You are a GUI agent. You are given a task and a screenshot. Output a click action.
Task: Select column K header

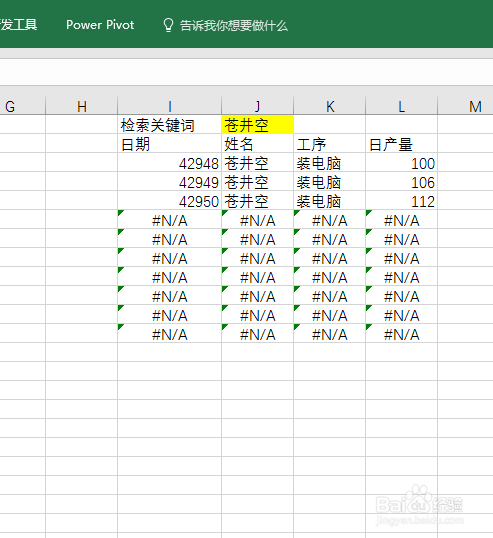pyautogui.click(x=330, y=106)
